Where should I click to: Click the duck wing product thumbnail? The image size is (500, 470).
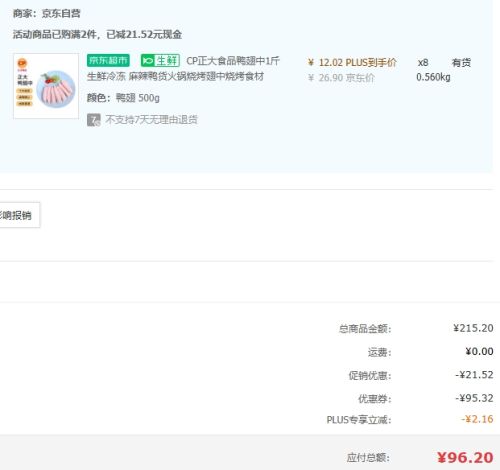point(46,86)
